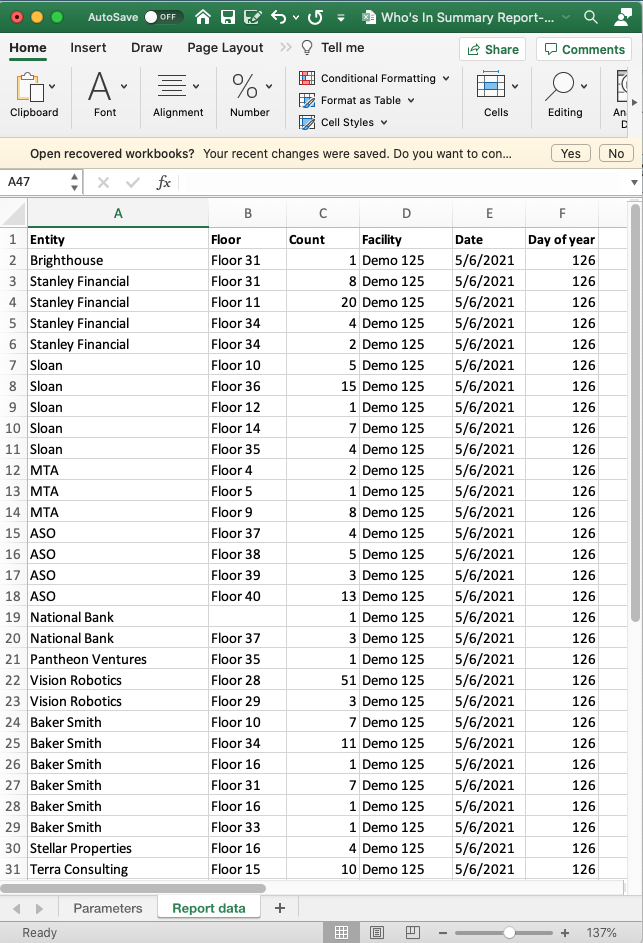643x943 pixels.
Task: Switch to Page Layout view
Action: [377, 932]
